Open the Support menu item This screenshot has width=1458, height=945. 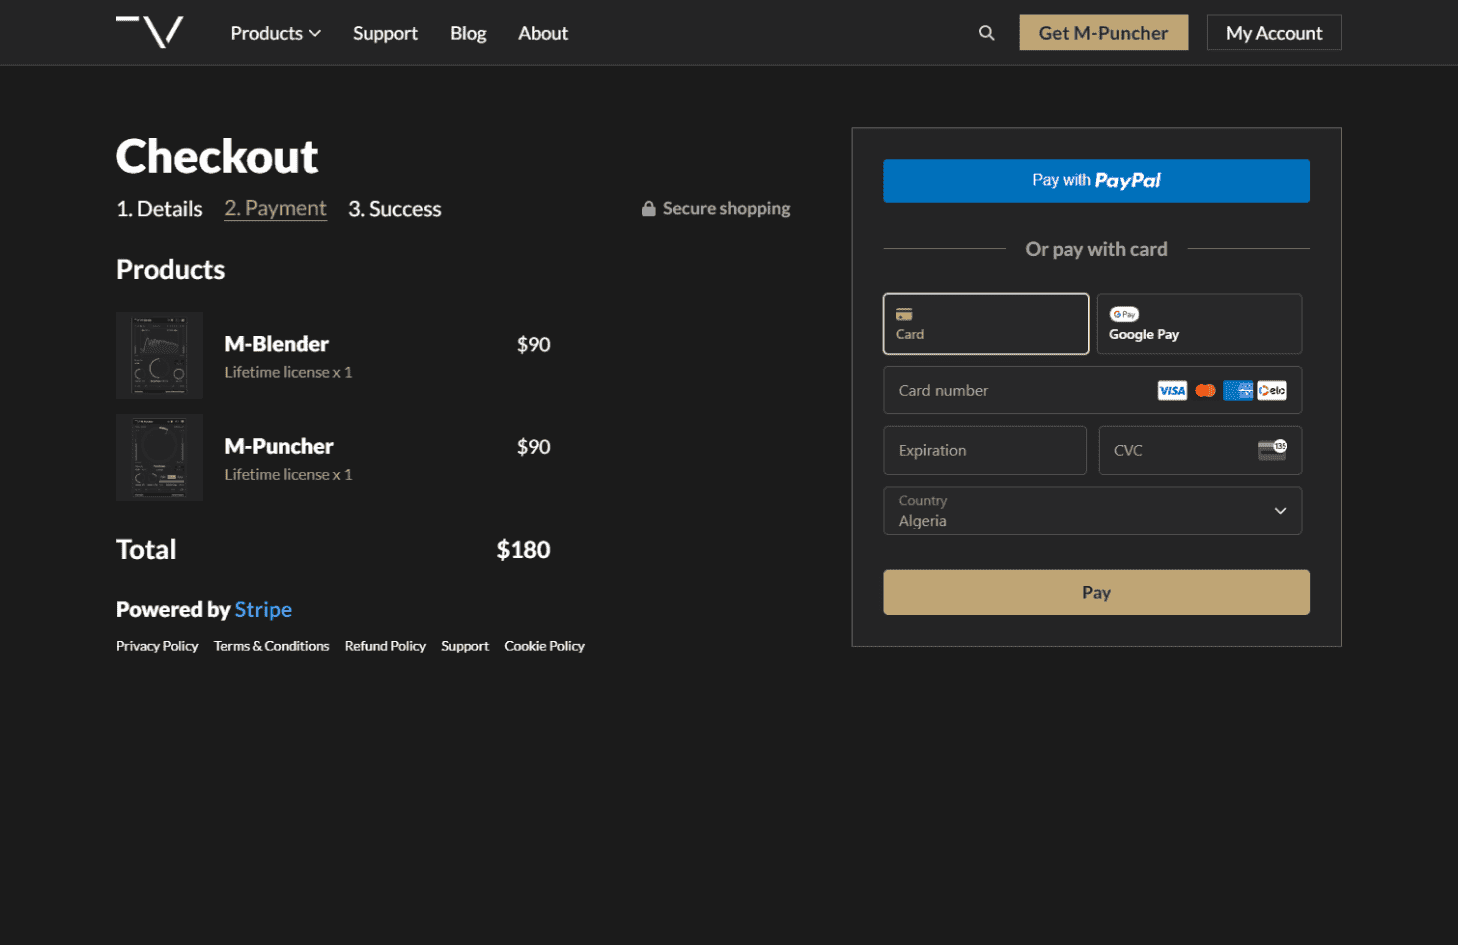385,33
